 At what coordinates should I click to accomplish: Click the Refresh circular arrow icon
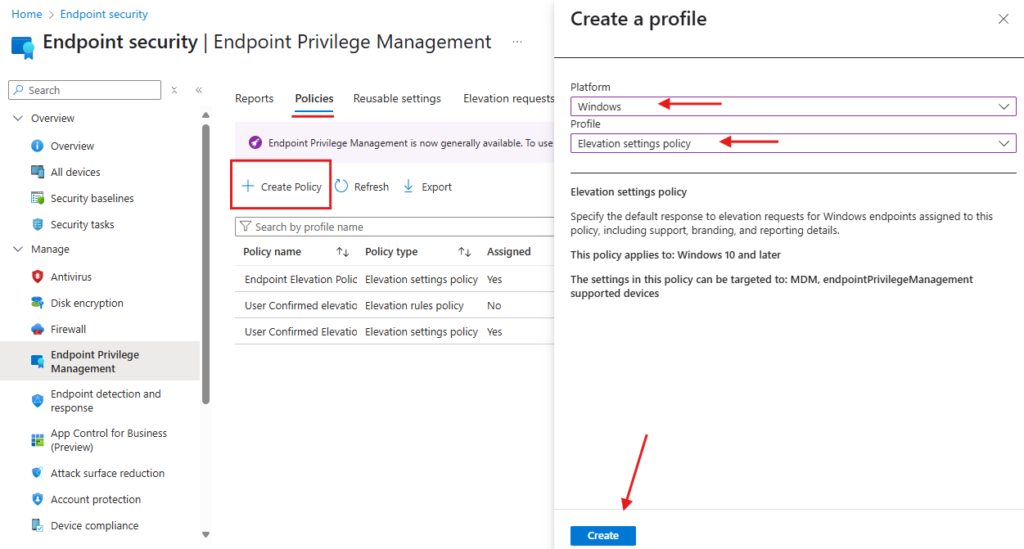342,186
